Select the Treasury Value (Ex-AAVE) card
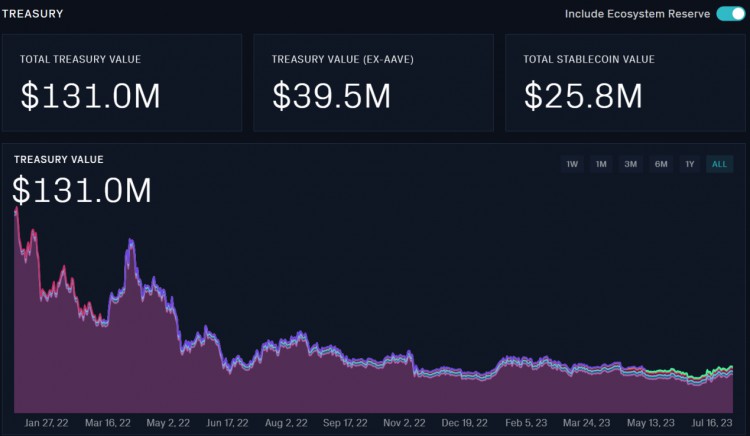 point(374,82)
